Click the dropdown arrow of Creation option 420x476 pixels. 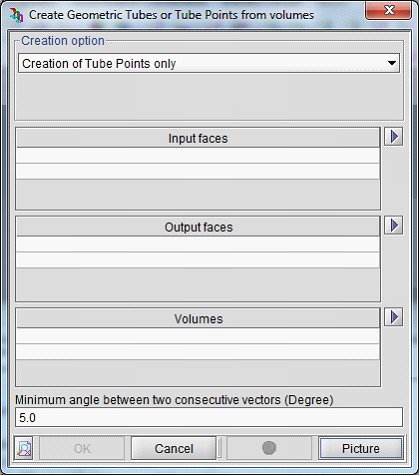(x=392, y=63)
